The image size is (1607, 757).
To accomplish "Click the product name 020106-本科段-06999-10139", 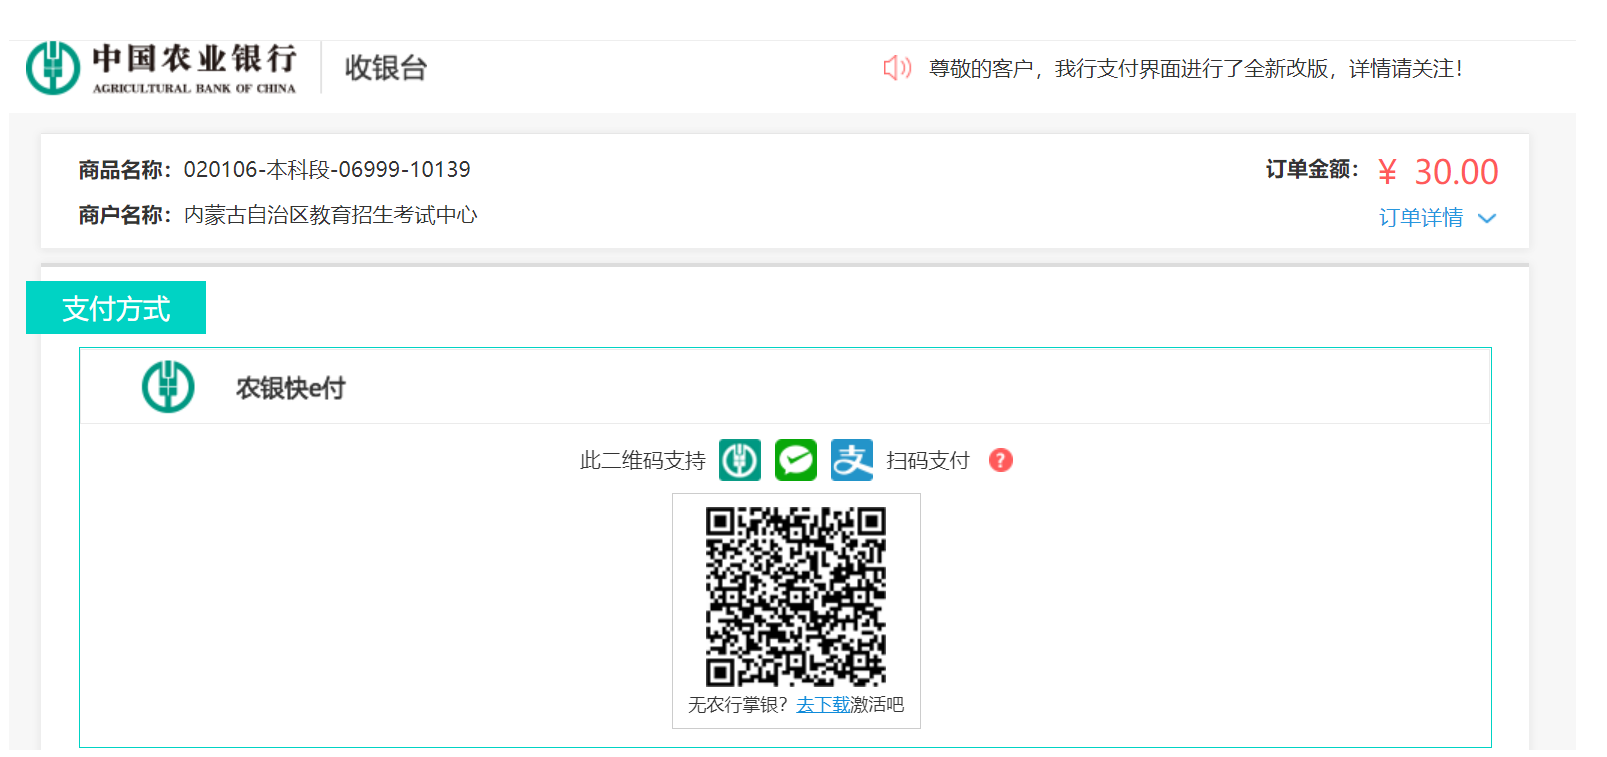I will 326,170.
